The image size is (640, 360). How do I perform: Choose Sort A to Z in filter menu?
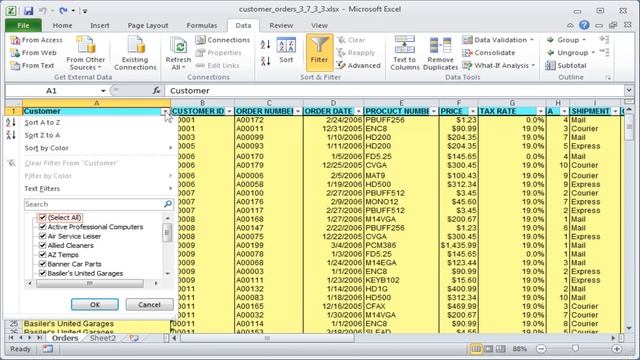click(42, 122)
